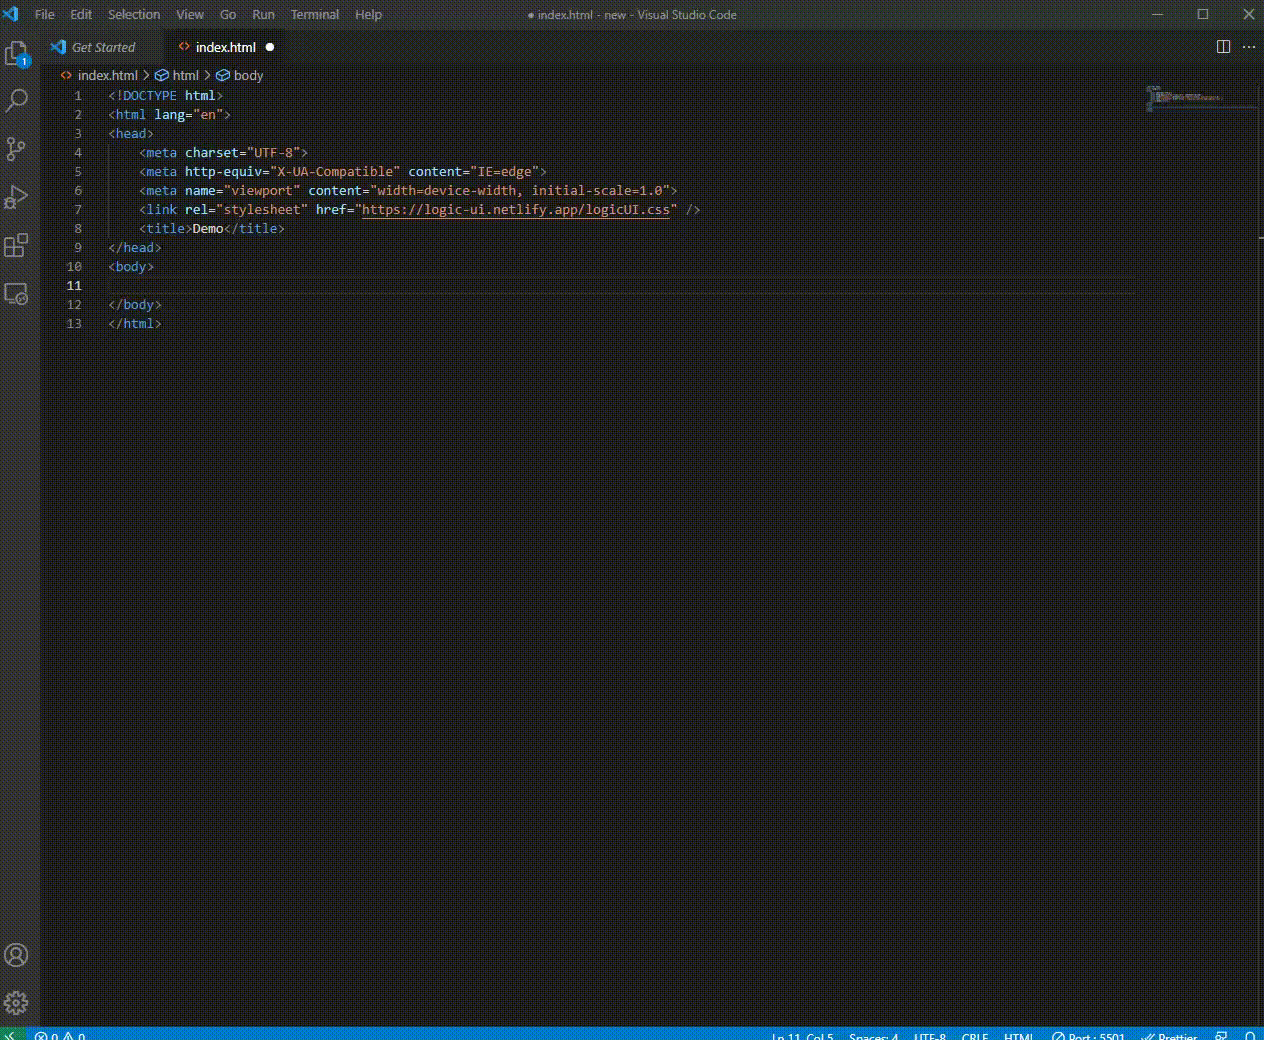Open the File menu
This screenshot has height=1040, width=1264.
click(x=45, y=14)
